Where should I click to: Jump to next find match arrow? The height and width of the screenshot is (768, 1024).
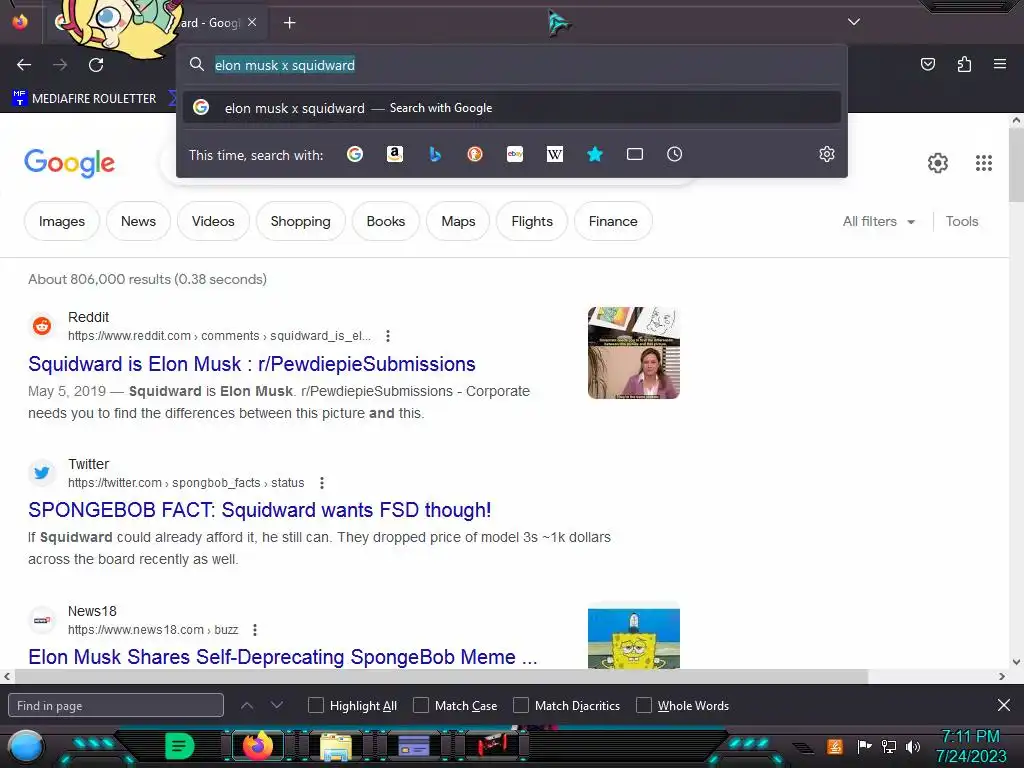(277, 705)
